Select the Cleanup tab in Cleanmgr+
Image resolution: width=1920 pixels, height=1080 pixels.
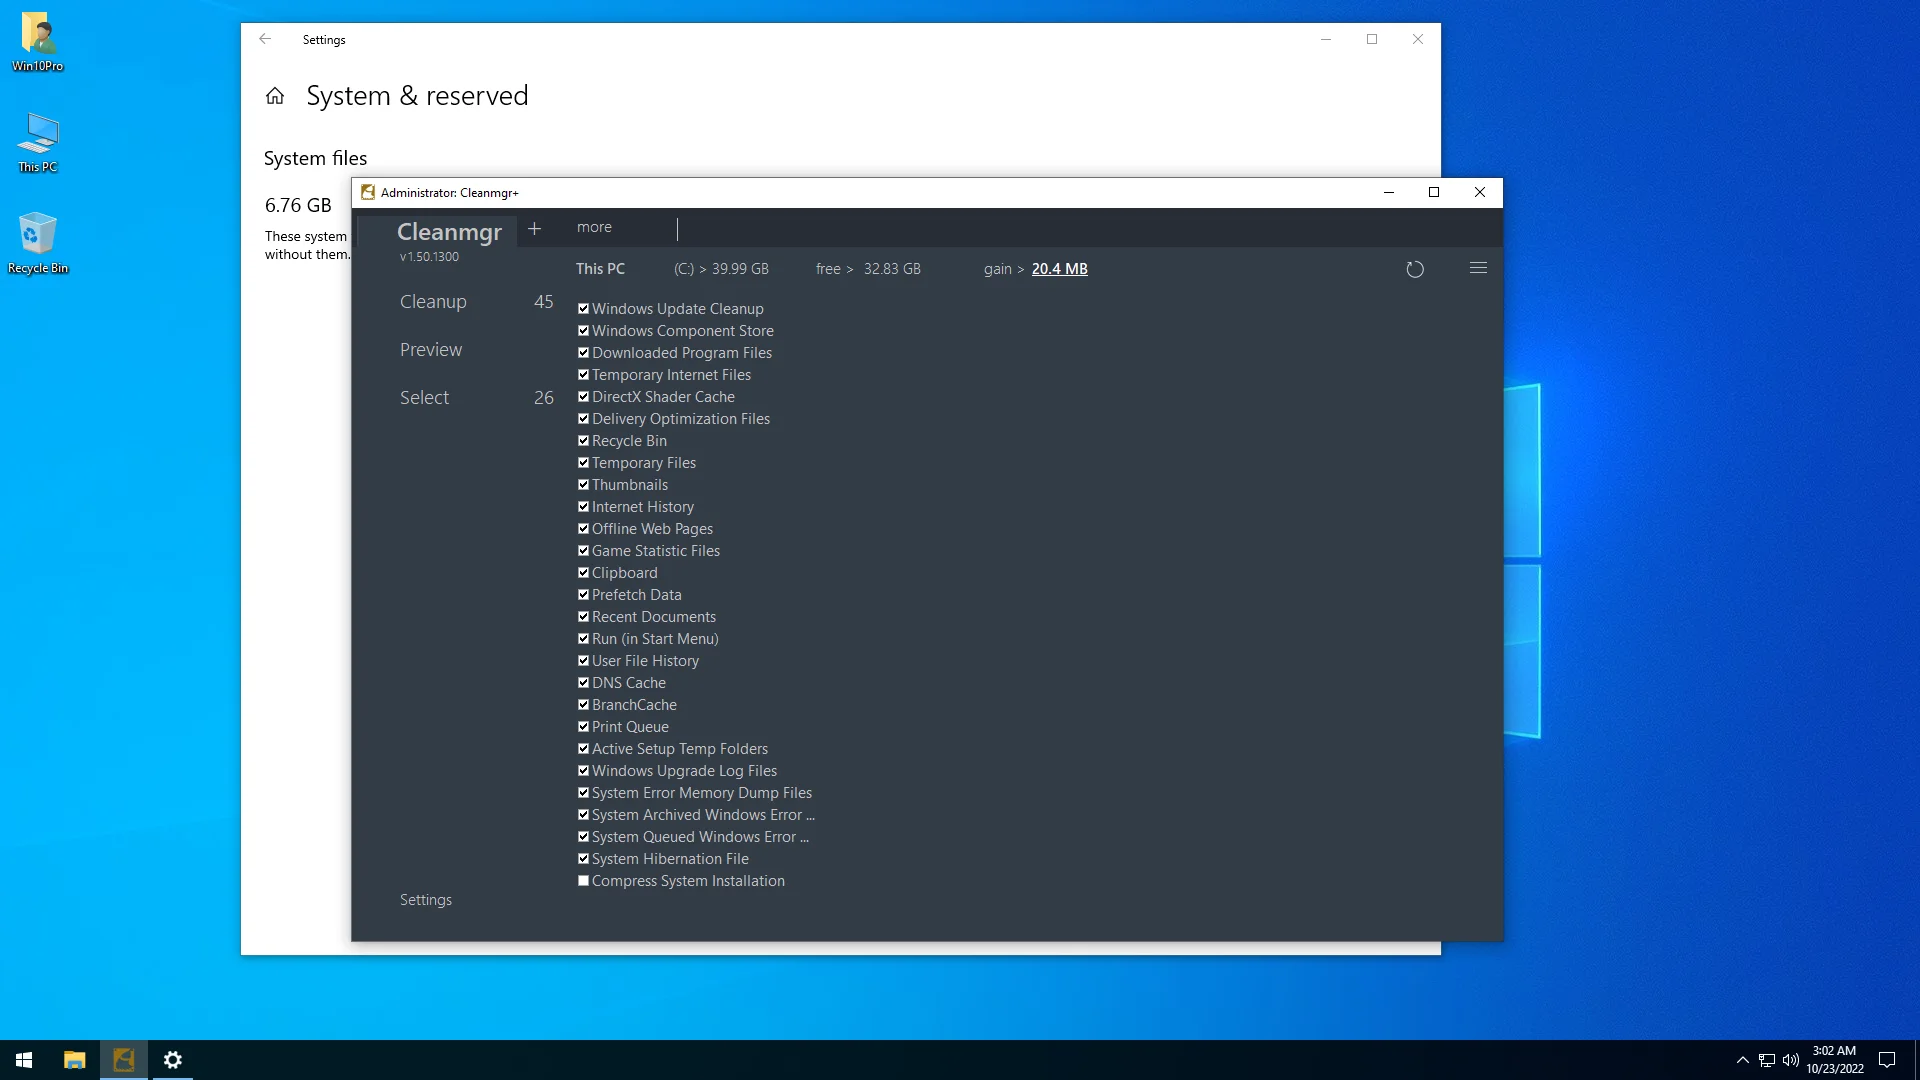(435, 302)
